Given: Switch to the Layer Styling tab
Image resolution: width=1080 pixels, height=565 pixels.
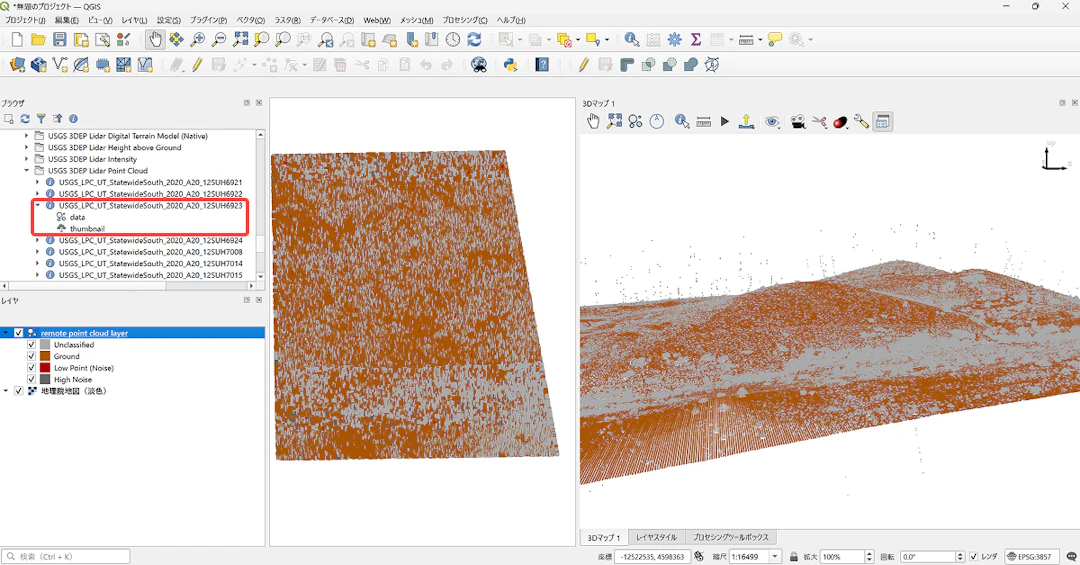Looking at the screenshot, I should point(656,537).
